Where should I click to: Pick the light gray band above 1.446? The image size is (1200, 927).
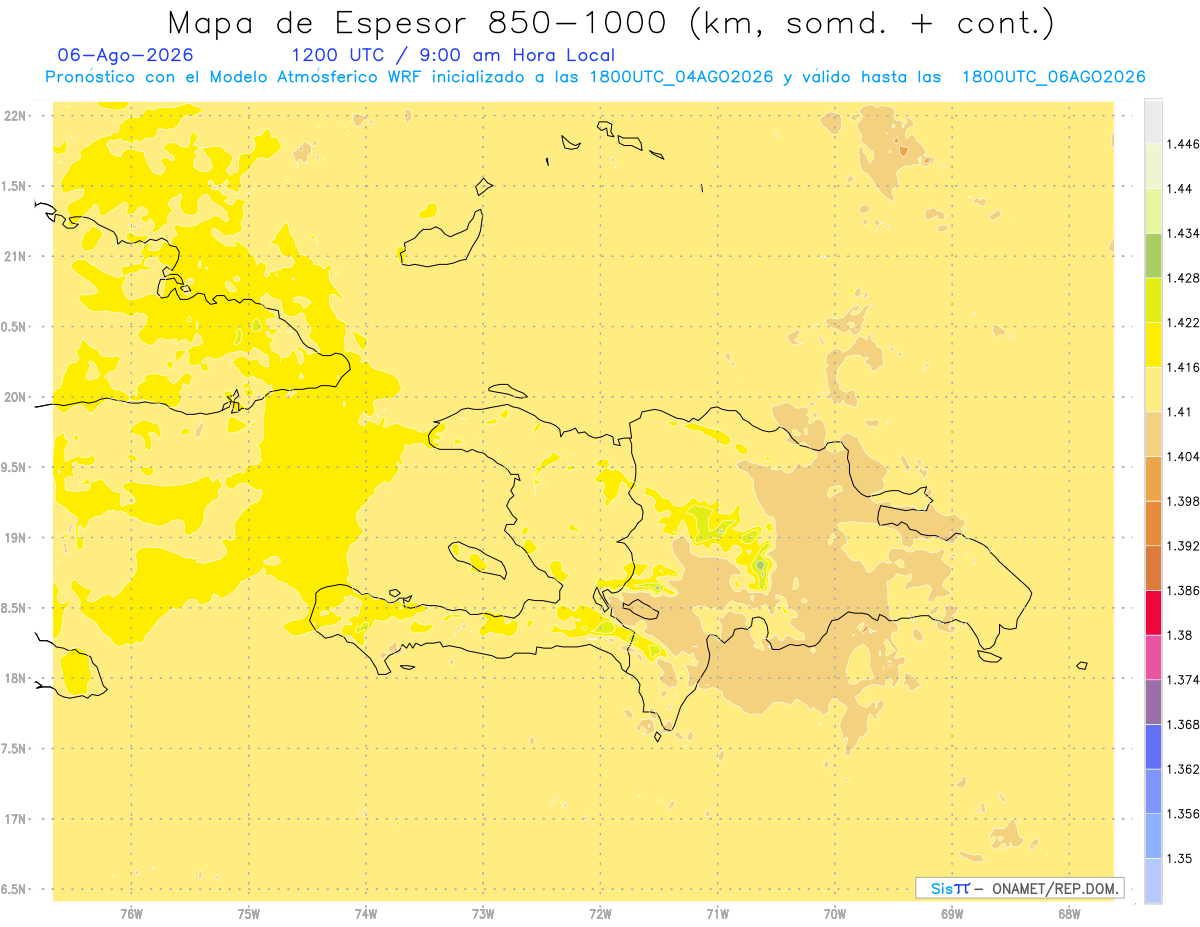point(1153,121)
